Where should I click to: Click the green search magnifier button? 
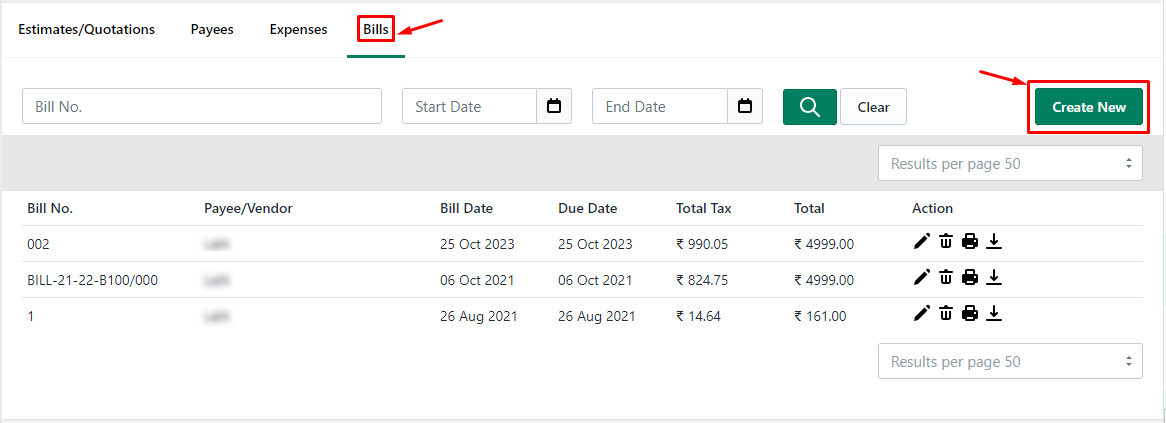click(810, 107)
